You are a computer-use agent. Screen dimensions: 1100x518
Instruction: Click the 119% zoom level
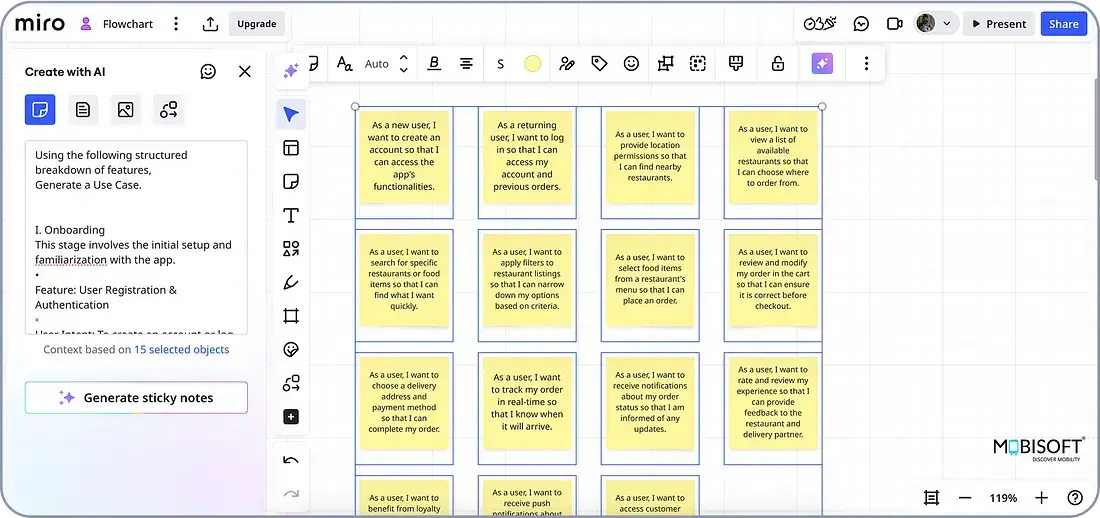(x=1003, y=498)
